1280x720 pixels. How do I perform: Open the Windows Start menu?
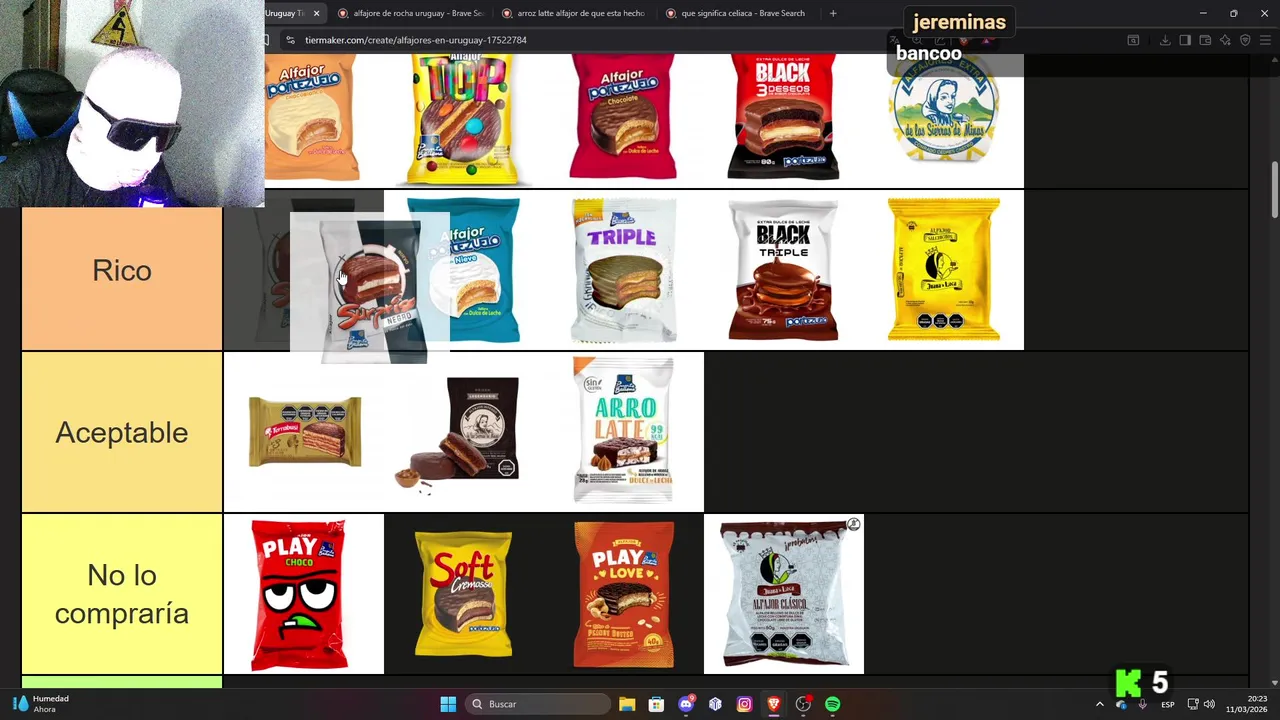pos(448,704)
